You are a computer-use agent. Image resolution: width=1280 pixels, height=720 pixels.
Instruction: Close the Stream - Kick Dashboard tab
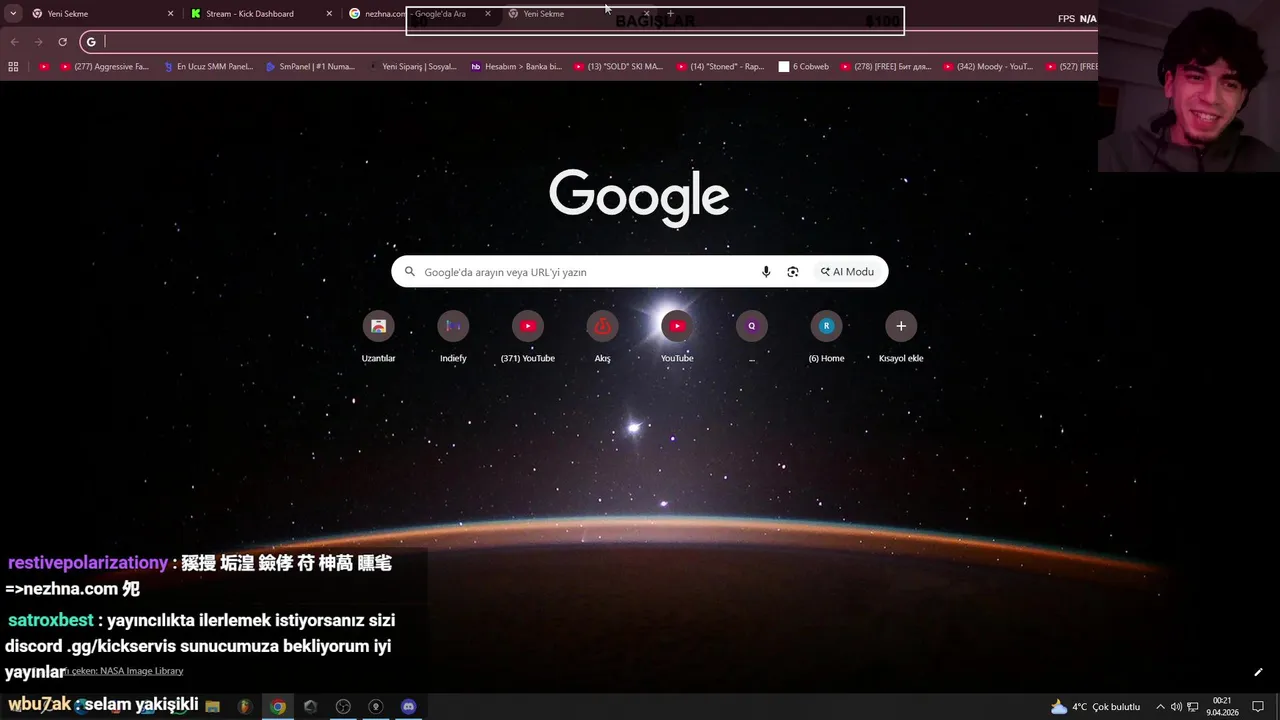pos(329,14)
